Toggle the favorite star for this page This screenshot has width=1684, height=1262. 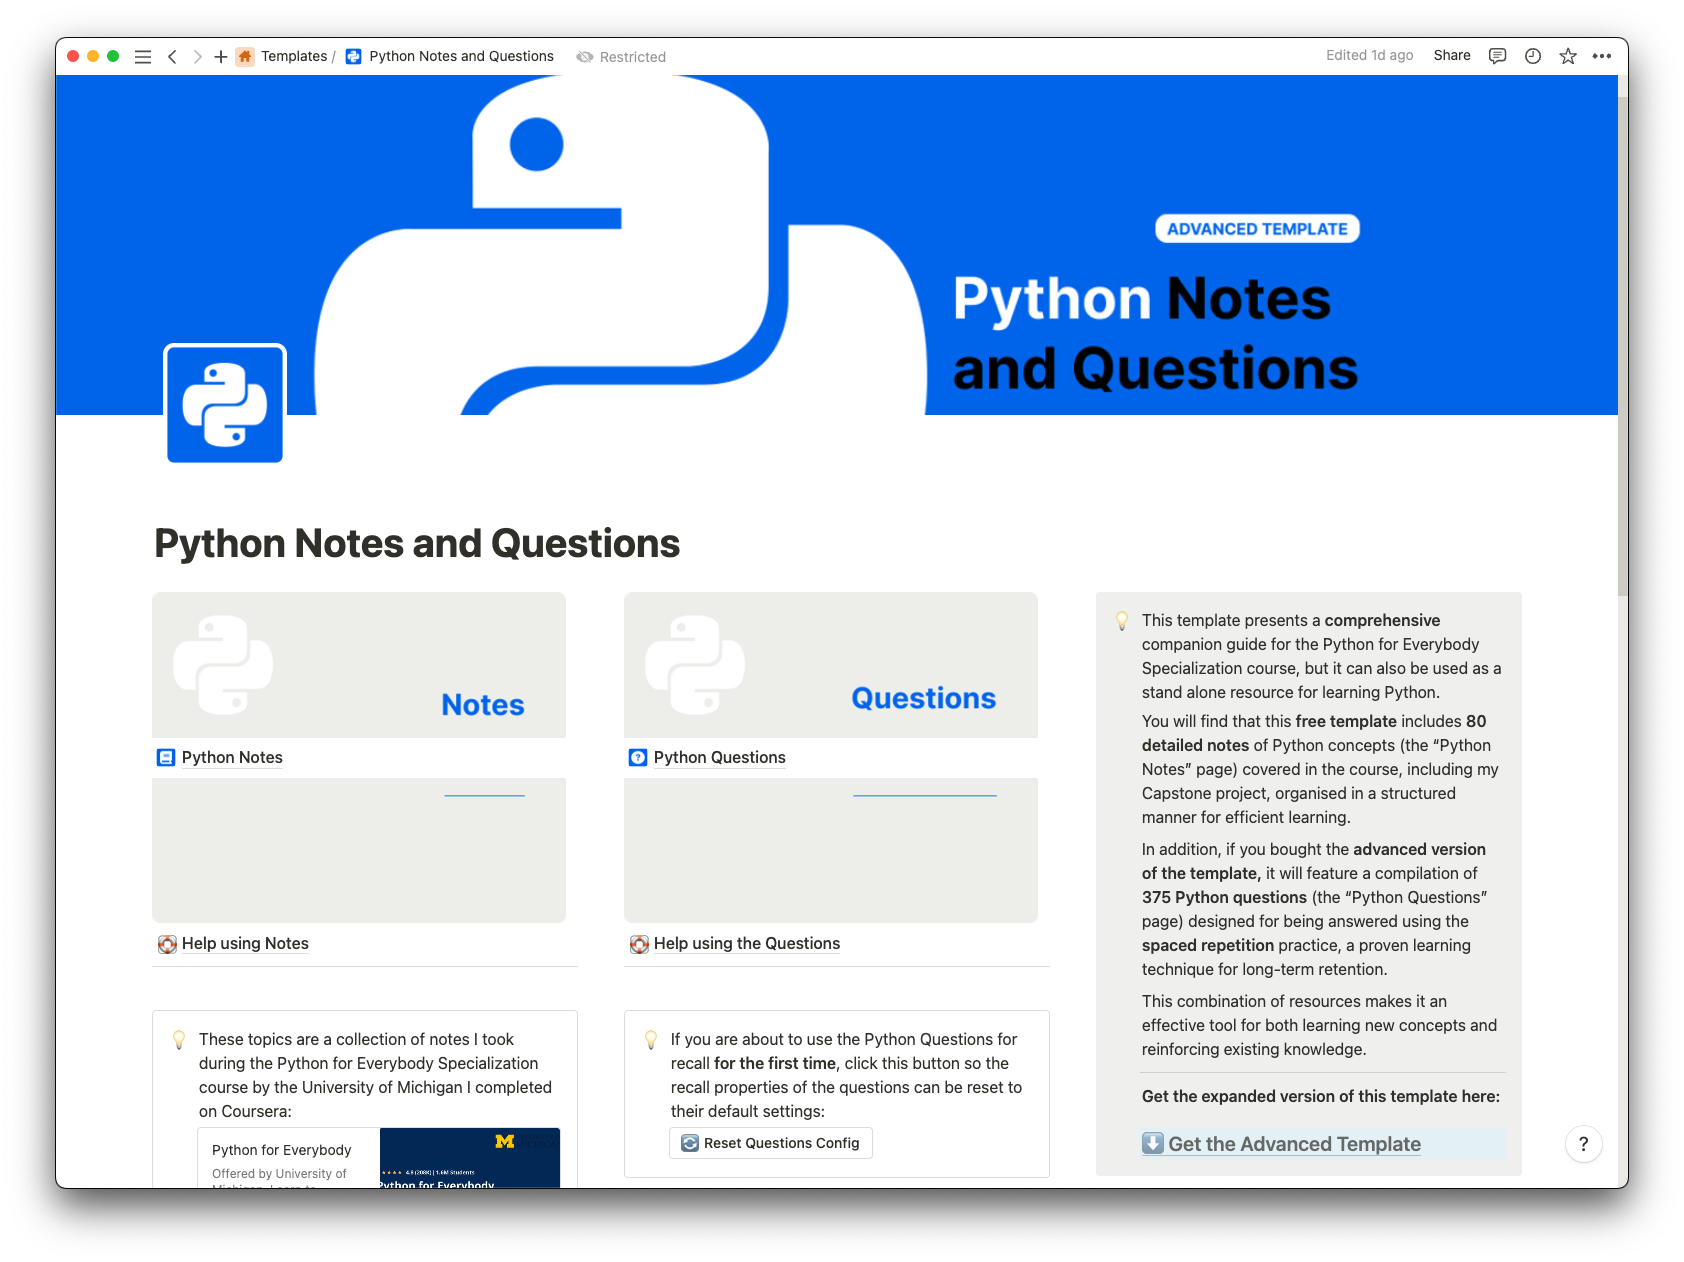(1567, 56)
